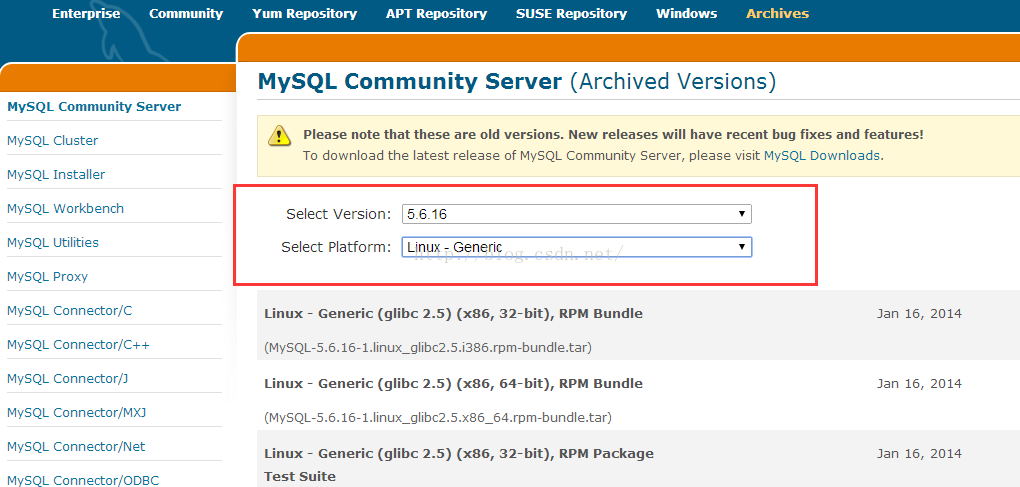
Task: Open the Windows tab
Action: click(x=686, y=14)
